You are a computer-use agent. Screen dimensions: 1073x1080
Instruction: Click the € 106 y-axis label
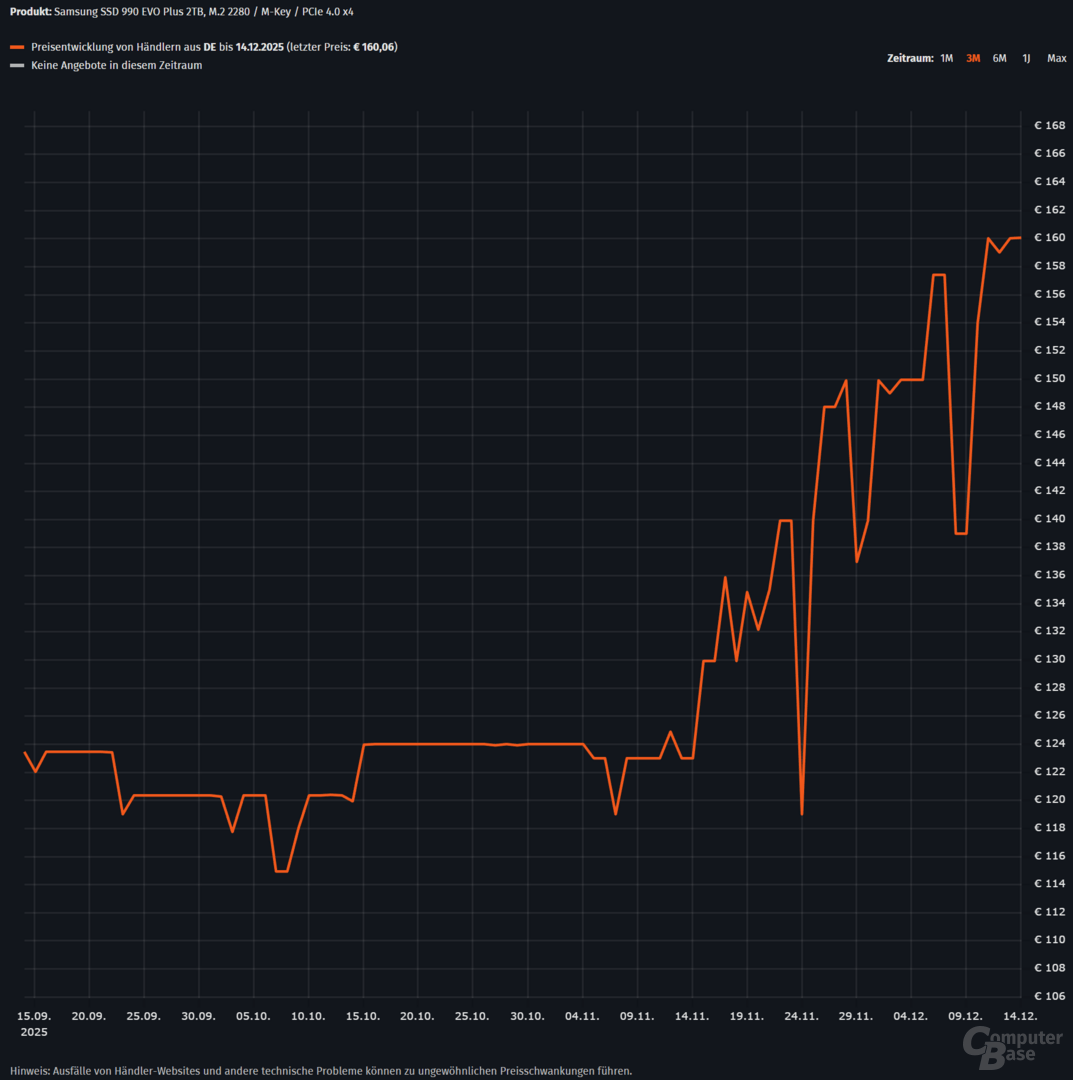click(1049, 996)
